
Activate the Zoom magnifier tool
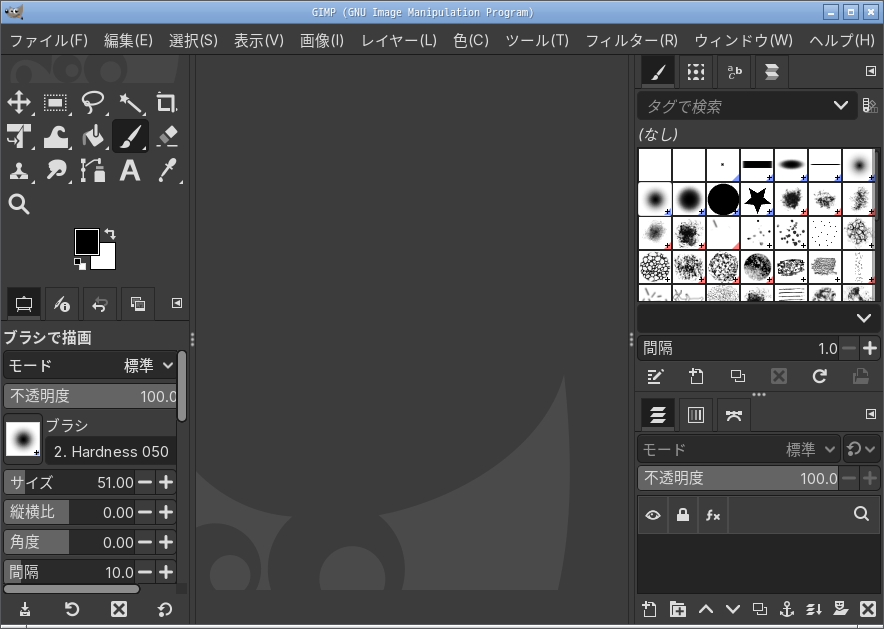coord(19,204)
